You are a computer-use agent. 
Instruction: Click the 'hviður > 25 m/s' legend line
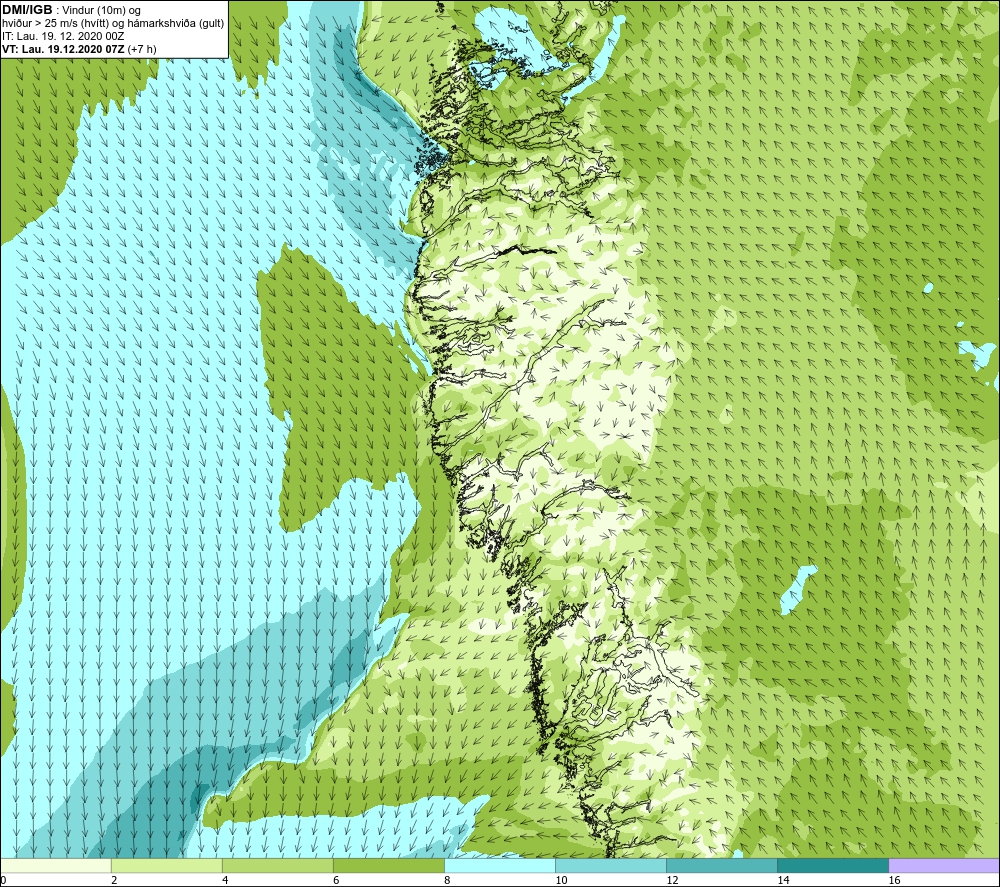click(113, 24)
